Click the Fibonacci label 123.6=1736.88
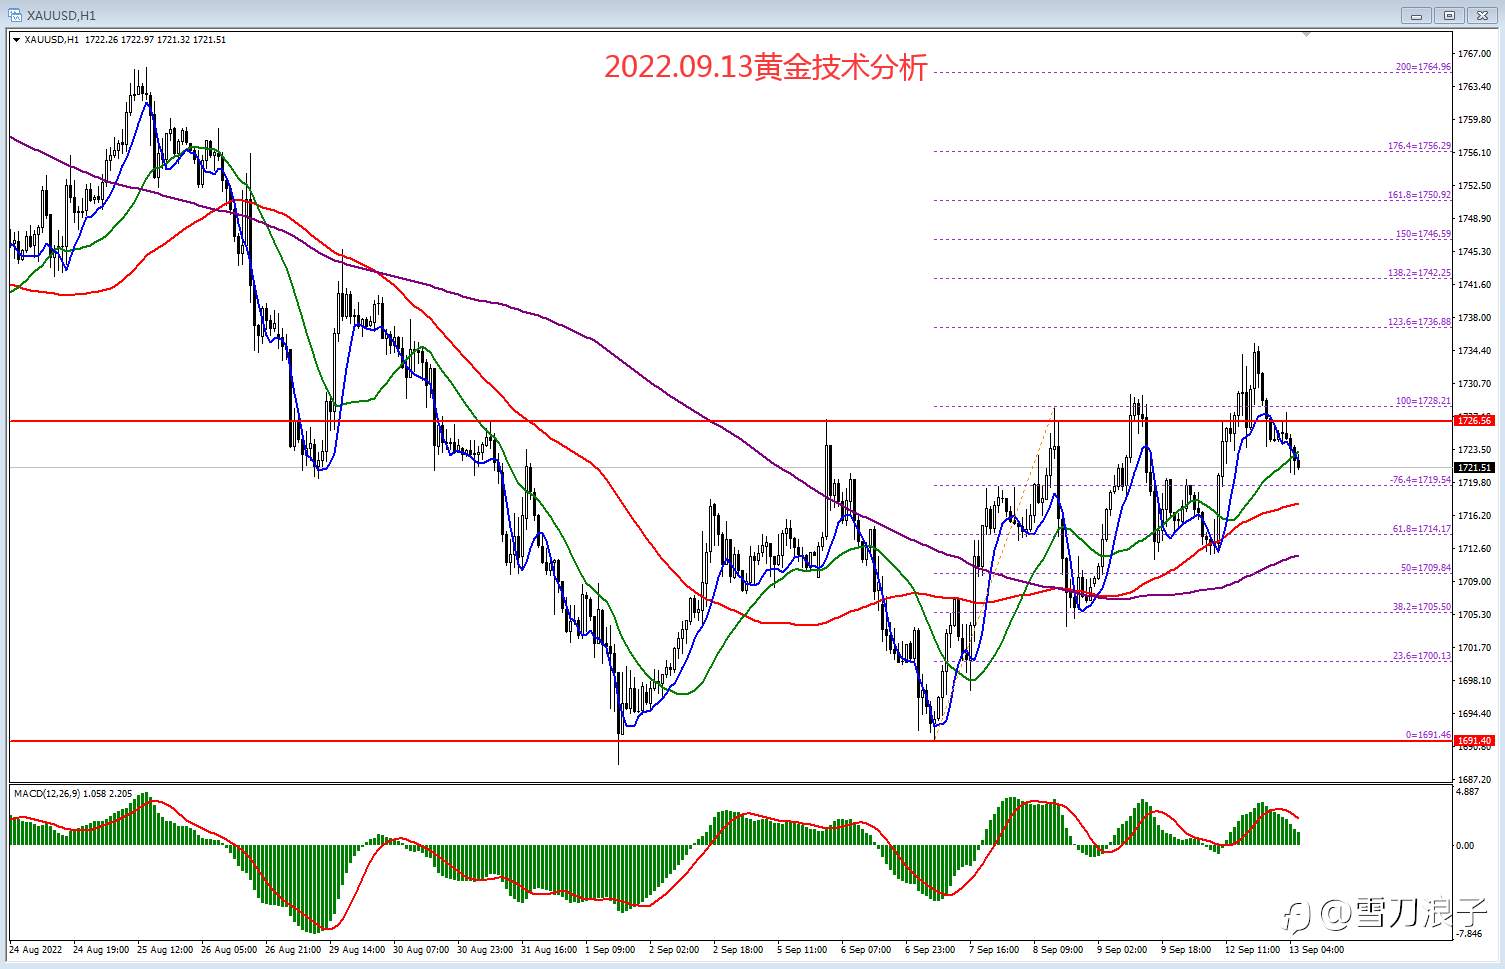 tap(1419, 322)
